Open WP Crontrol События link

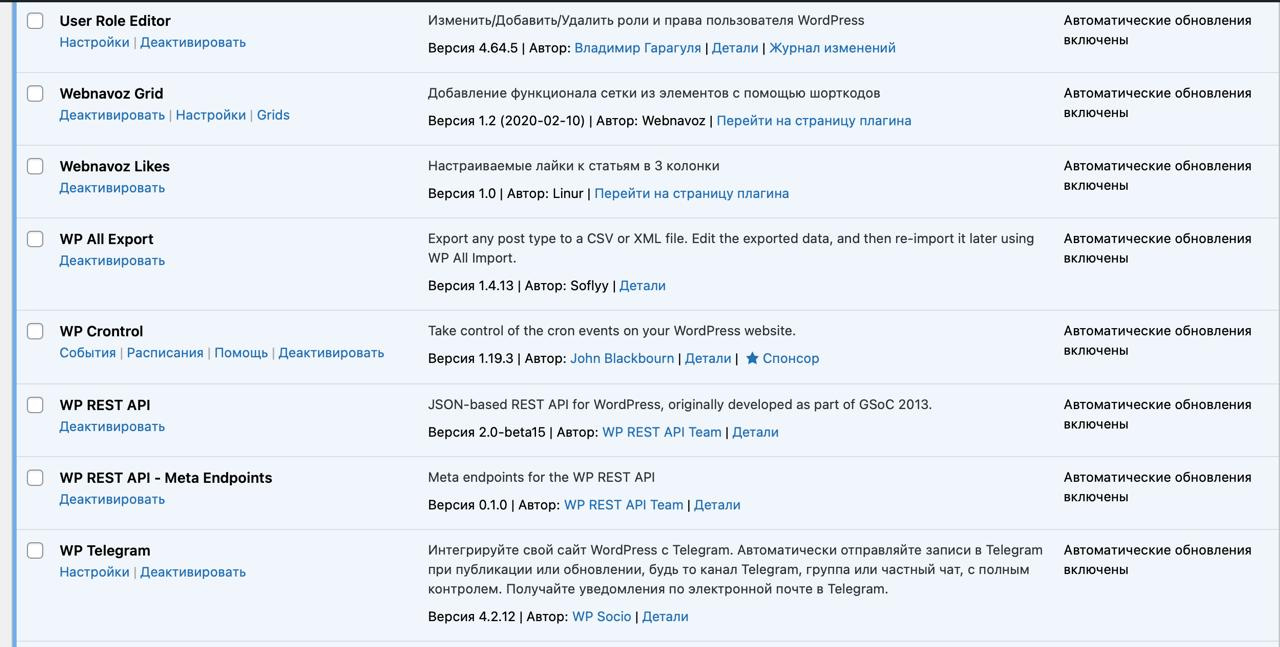pyautogui.click(x=87, y=353)
